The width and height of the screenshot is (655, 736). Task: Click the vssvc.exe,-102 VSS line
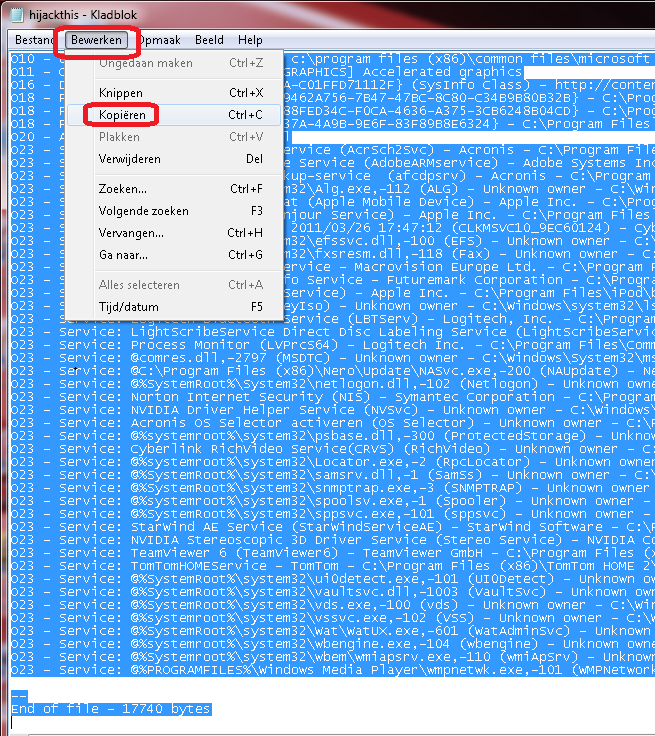[x=332, y=618]
